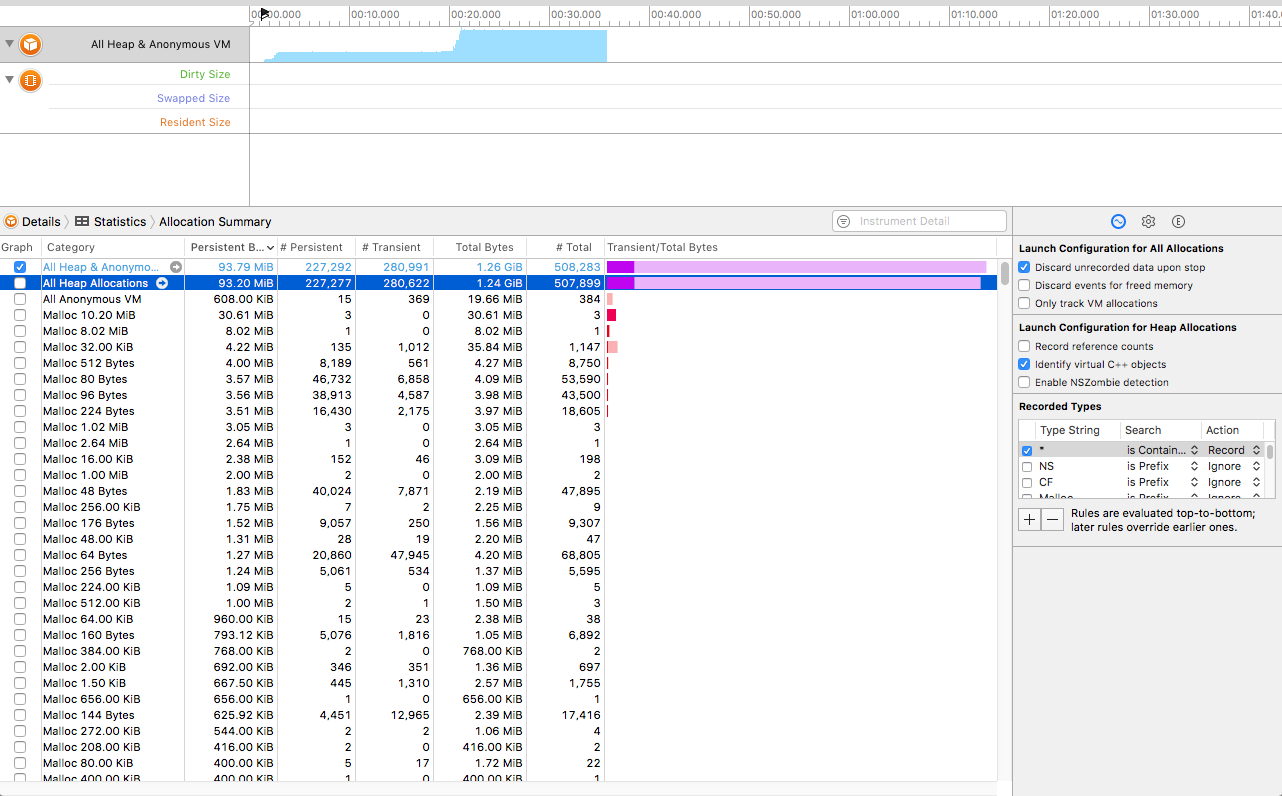Sort by # Transient column header
Image resolution: width=1282 pixels, height=796 pixels.
394,247
